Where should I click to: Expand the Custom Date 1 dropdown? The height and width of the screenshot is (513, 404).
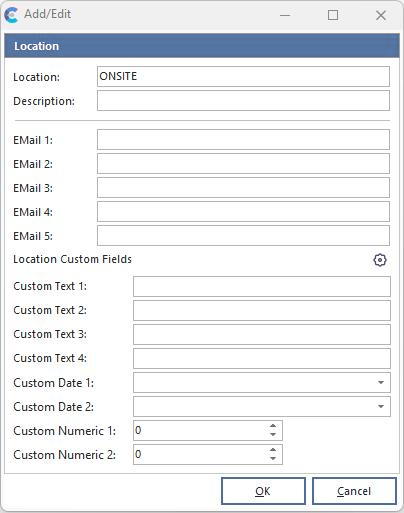point(381,382)
